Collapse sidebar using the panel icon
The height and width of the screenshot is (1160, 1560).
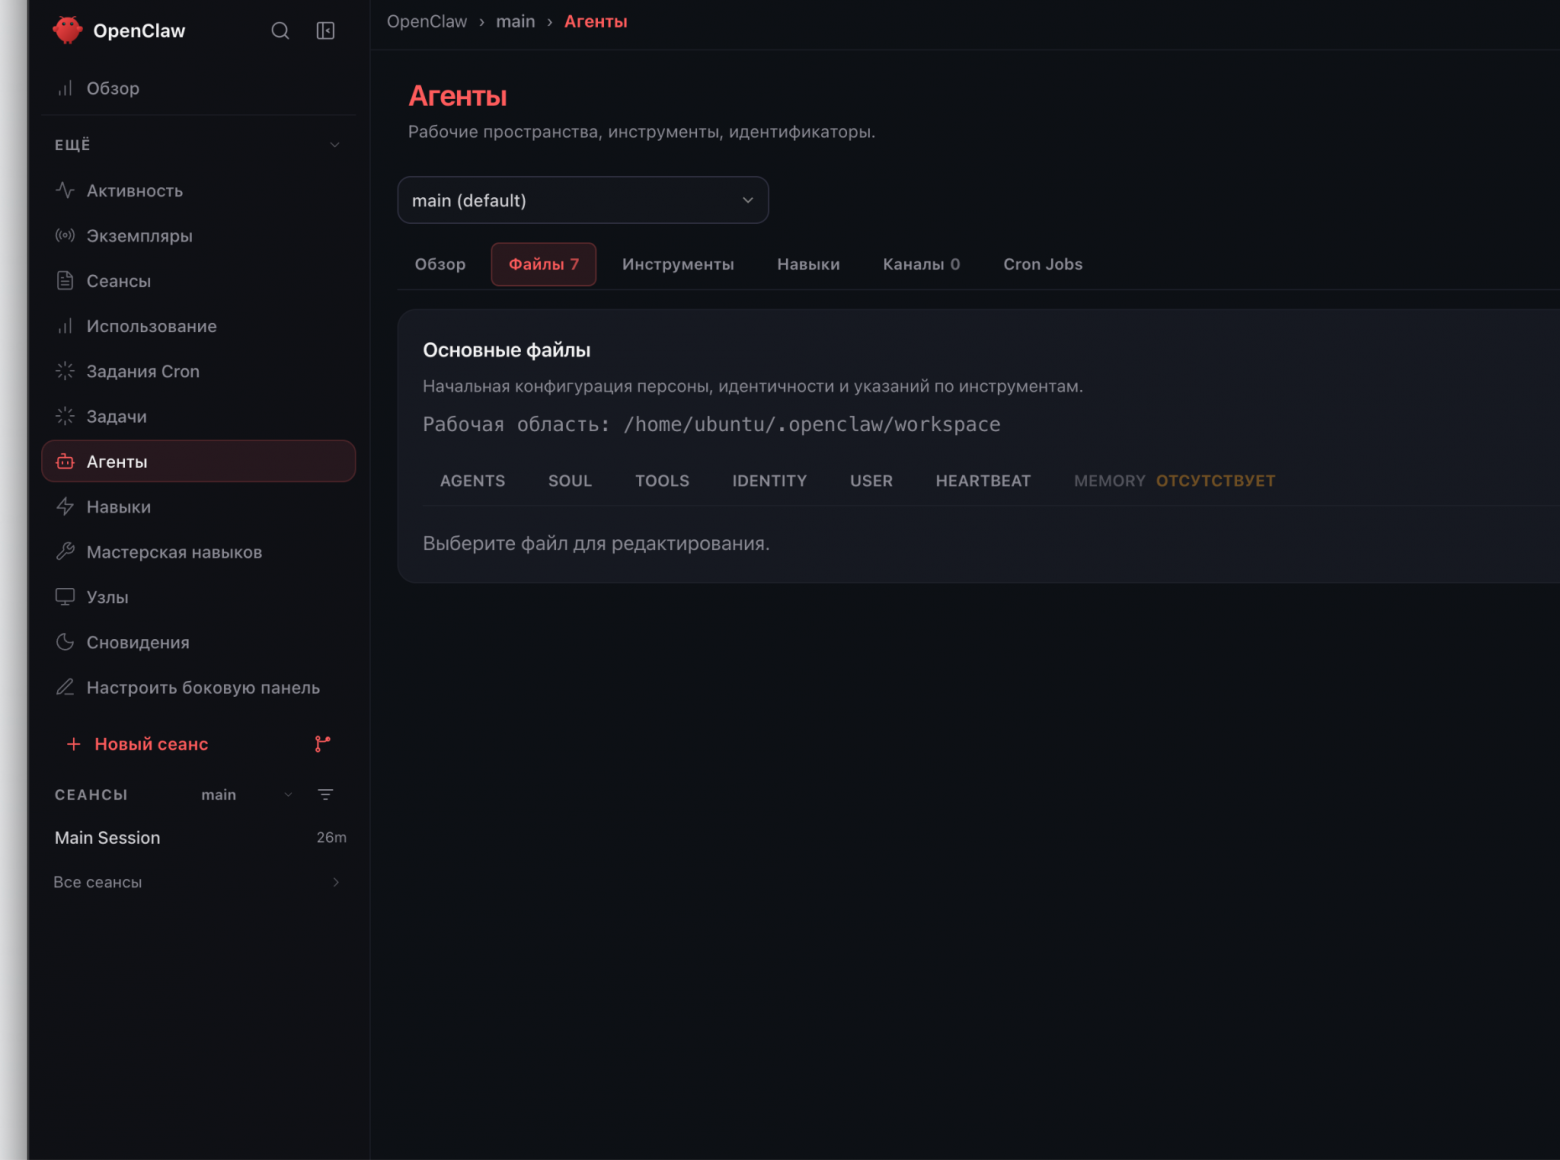click(x=325, y=31)
